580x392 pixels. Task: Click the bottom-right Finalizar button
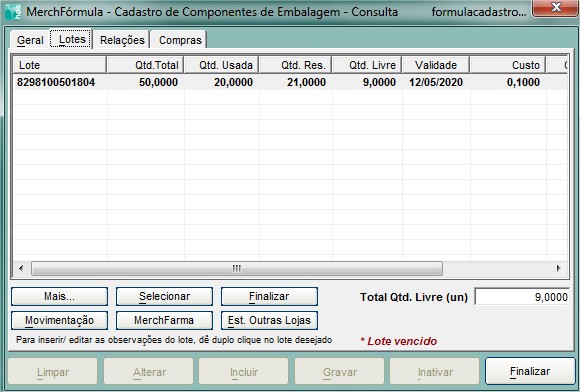coord(530,371)
